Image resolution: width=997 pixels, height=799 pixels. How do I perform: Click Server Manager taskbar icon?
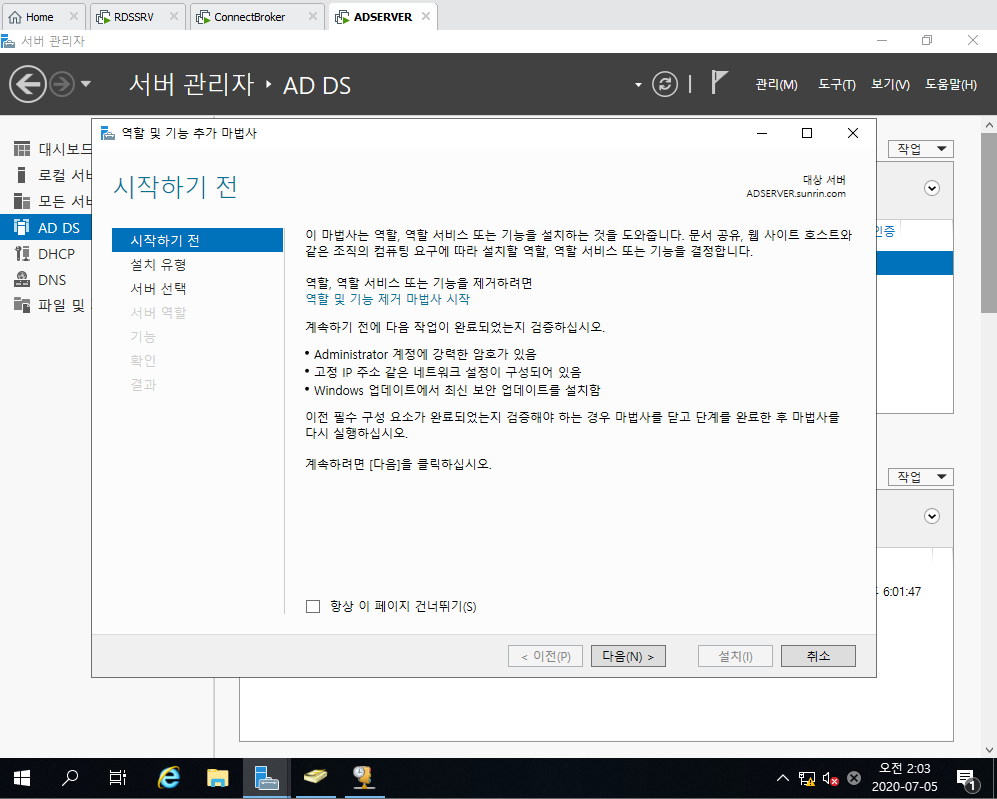(x=266, y=778)
